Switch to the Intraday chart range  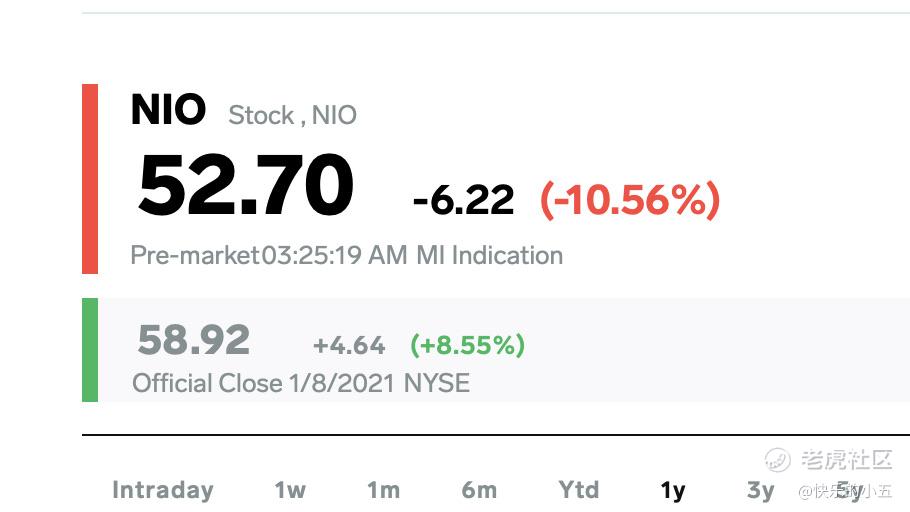coord(162,490)
